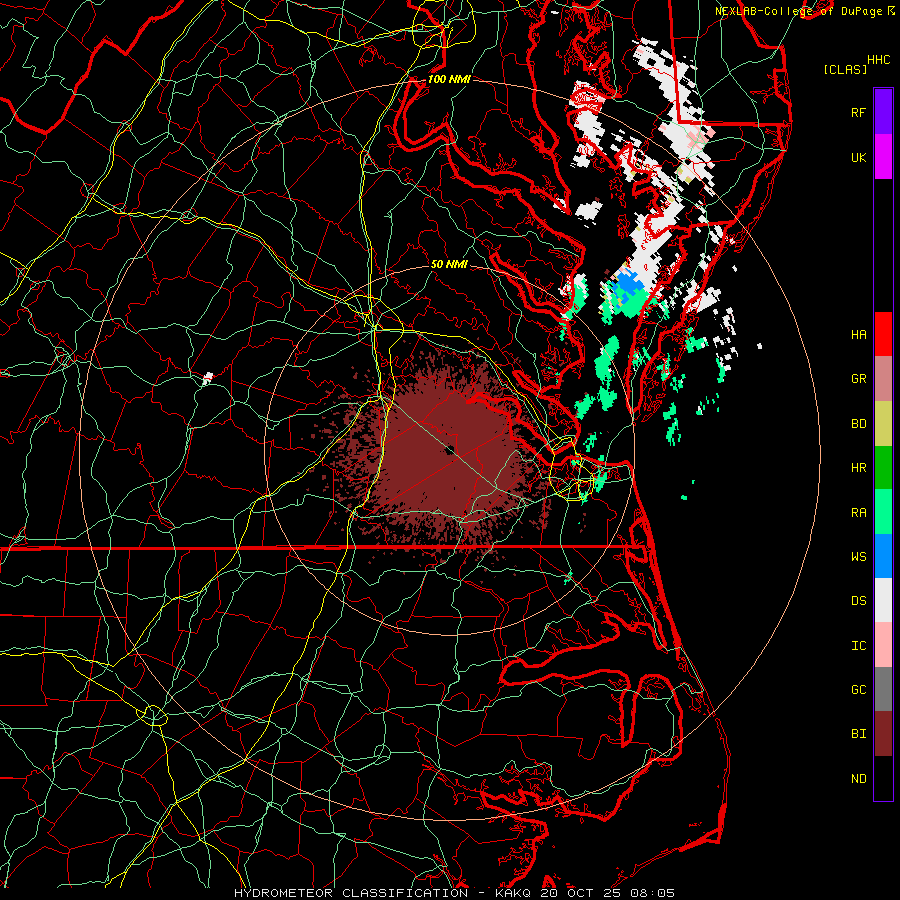Click the IC legend label
Image resolution: width=900 pixels, height=900 pixels.
click(858, 646)
